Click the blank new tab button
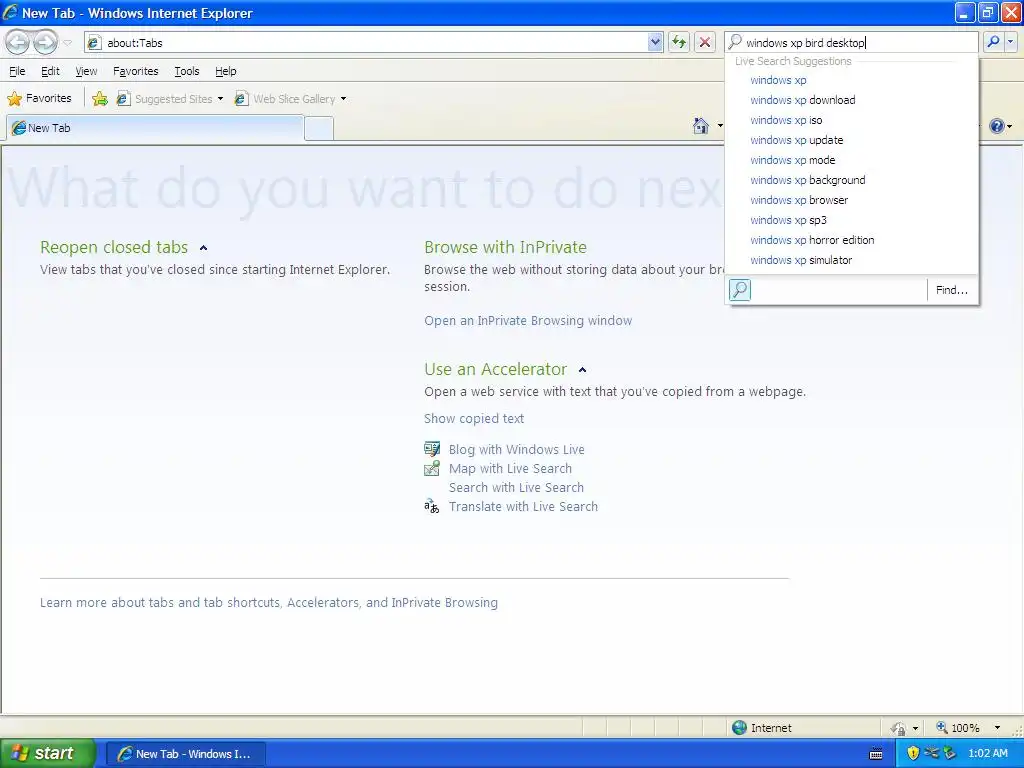The height and width of the screenshot is (768, 1024). 319,128
